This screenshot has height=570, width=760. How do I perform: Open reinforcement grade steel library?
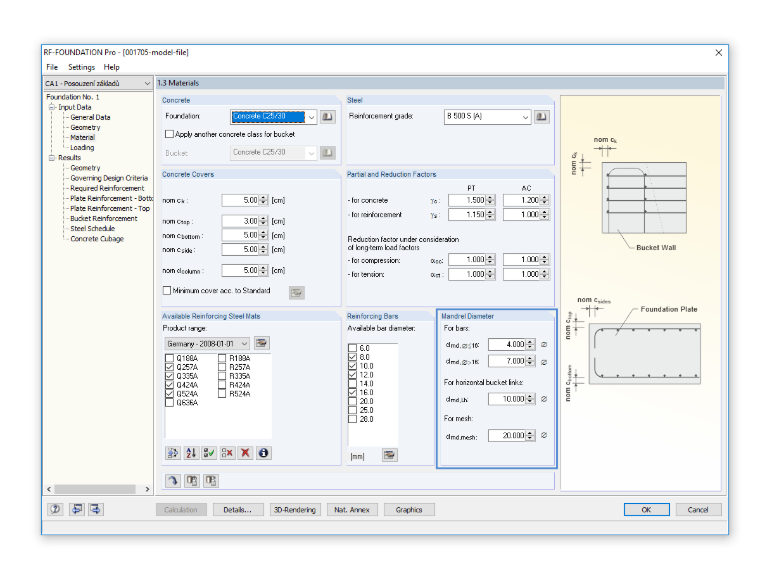click(541, 117)
